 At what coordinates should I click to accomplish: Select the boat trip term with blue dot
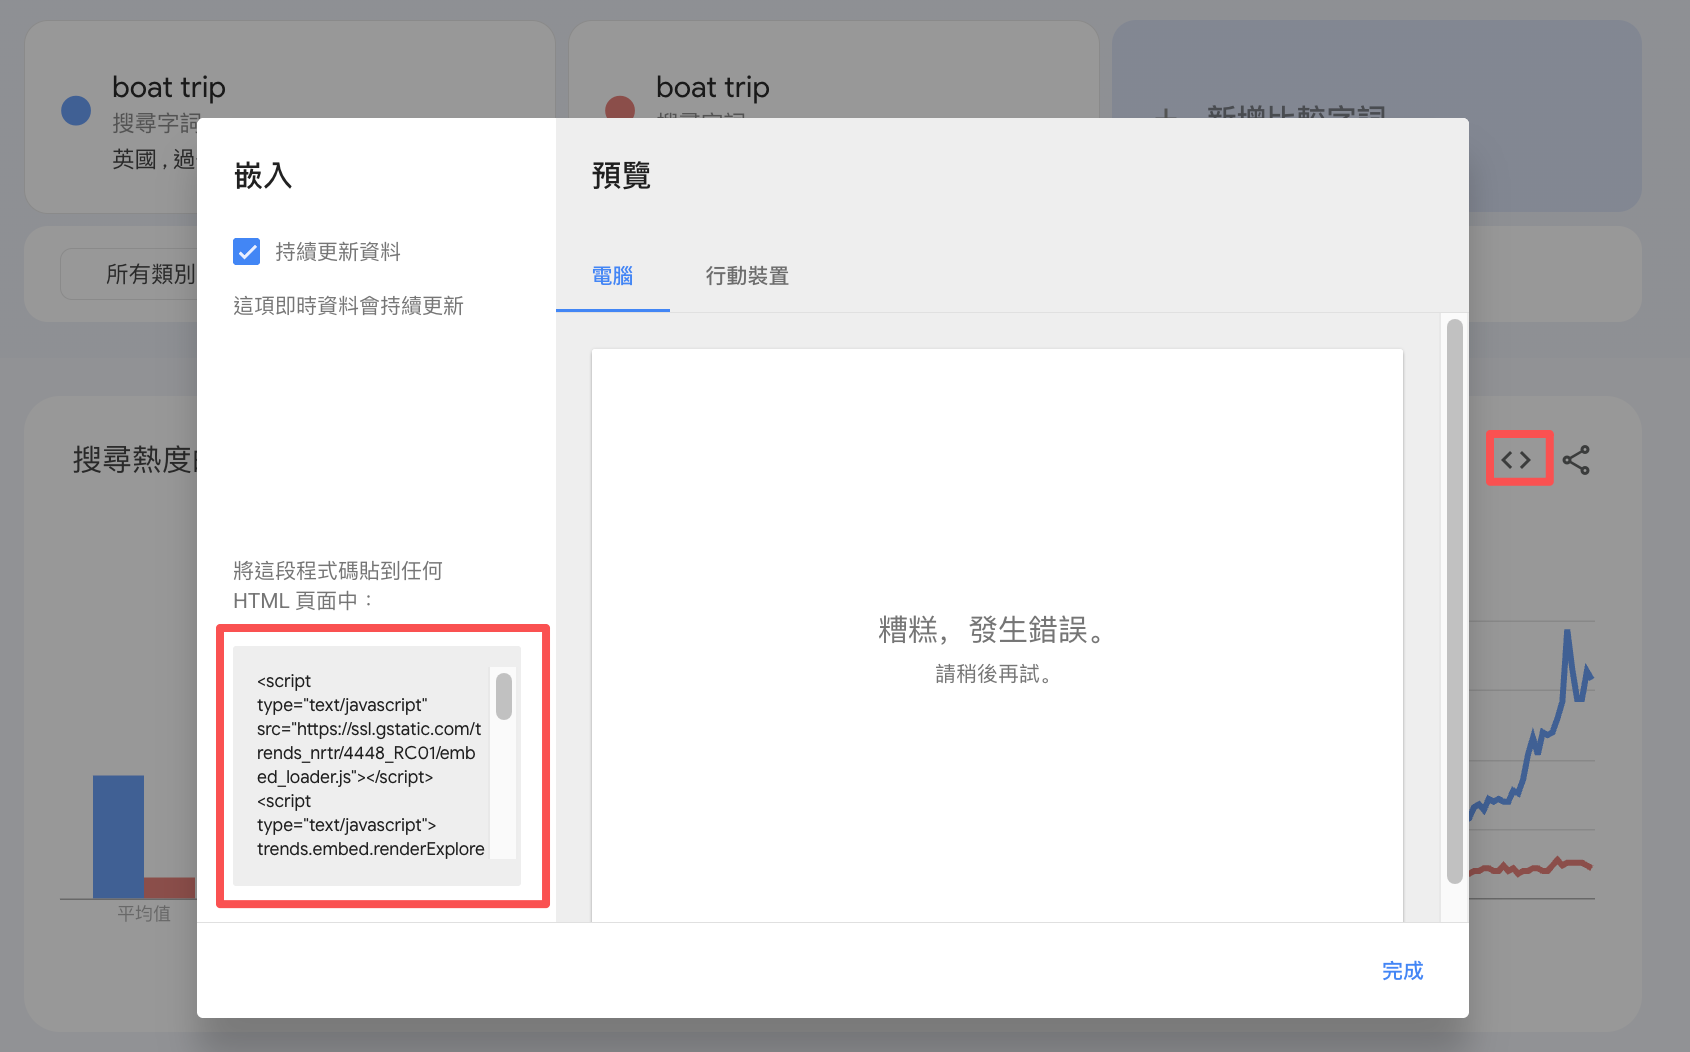pyautogui.click(x=169, y=88)
